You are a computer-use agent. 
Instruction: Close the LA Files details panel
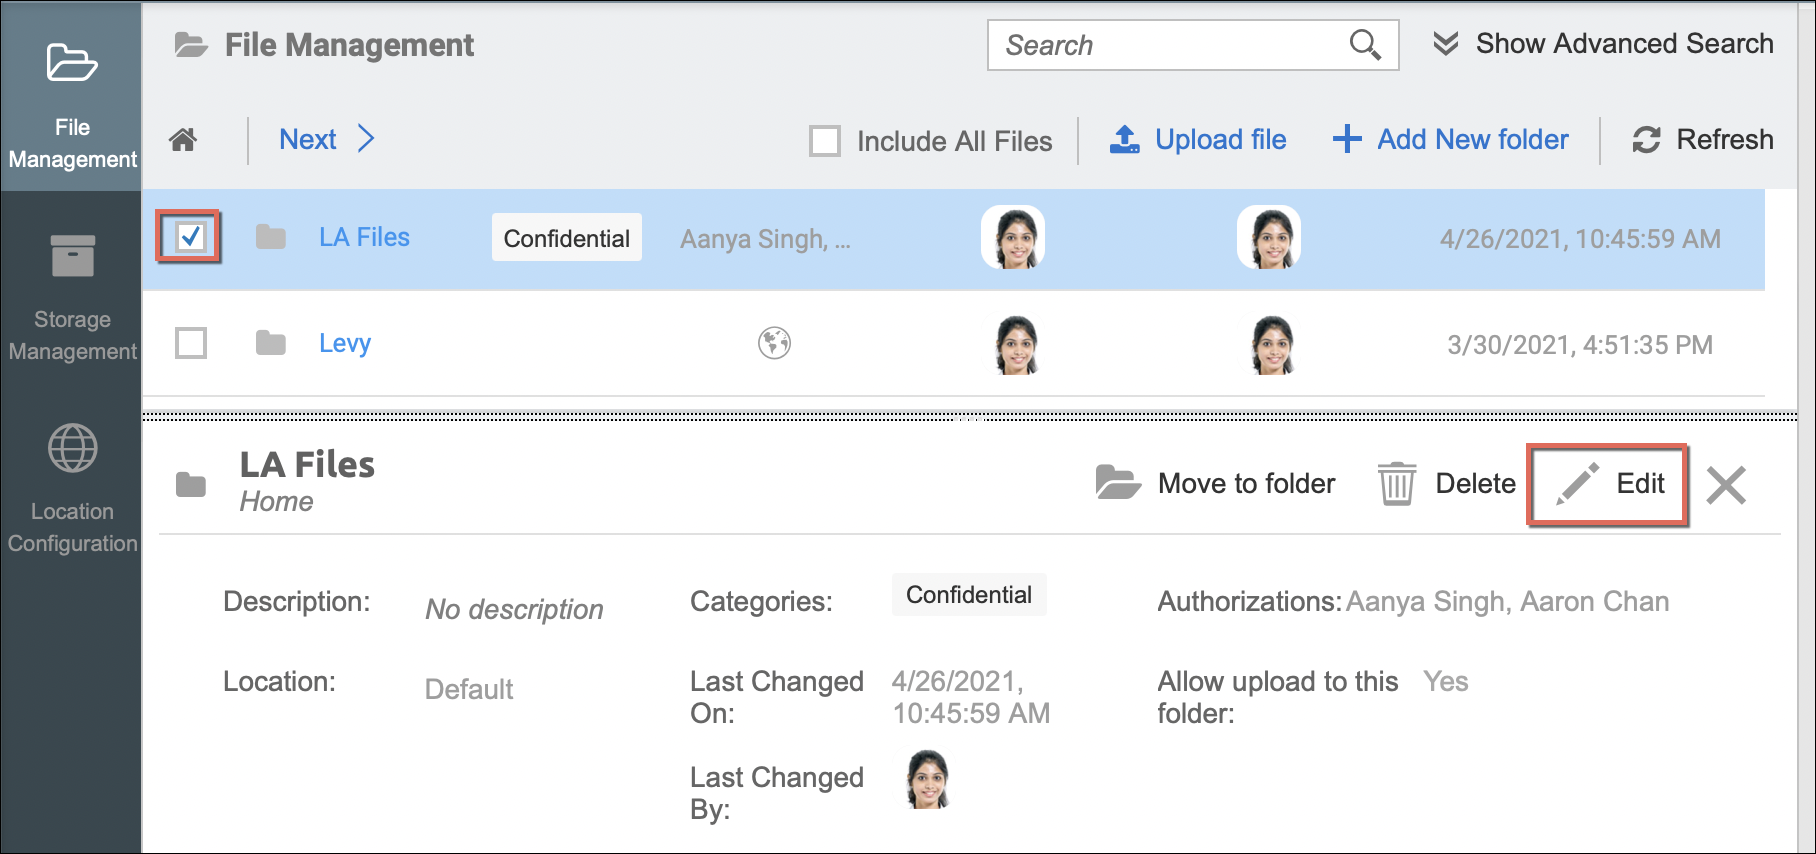pyautogui.click(x=1726, y=485)
